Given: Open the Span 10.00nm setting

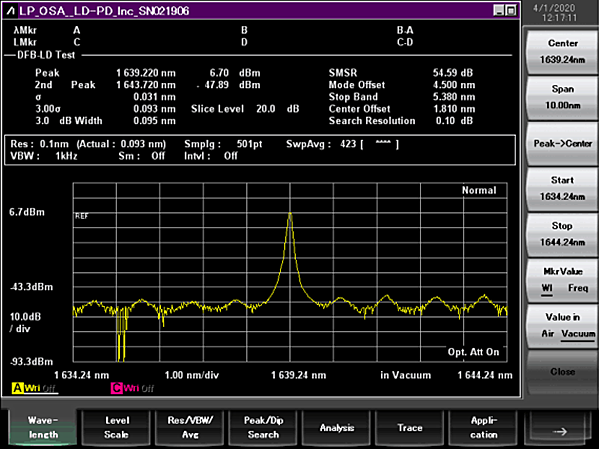Looking at the screenshot, I should (x=562, y=97).
